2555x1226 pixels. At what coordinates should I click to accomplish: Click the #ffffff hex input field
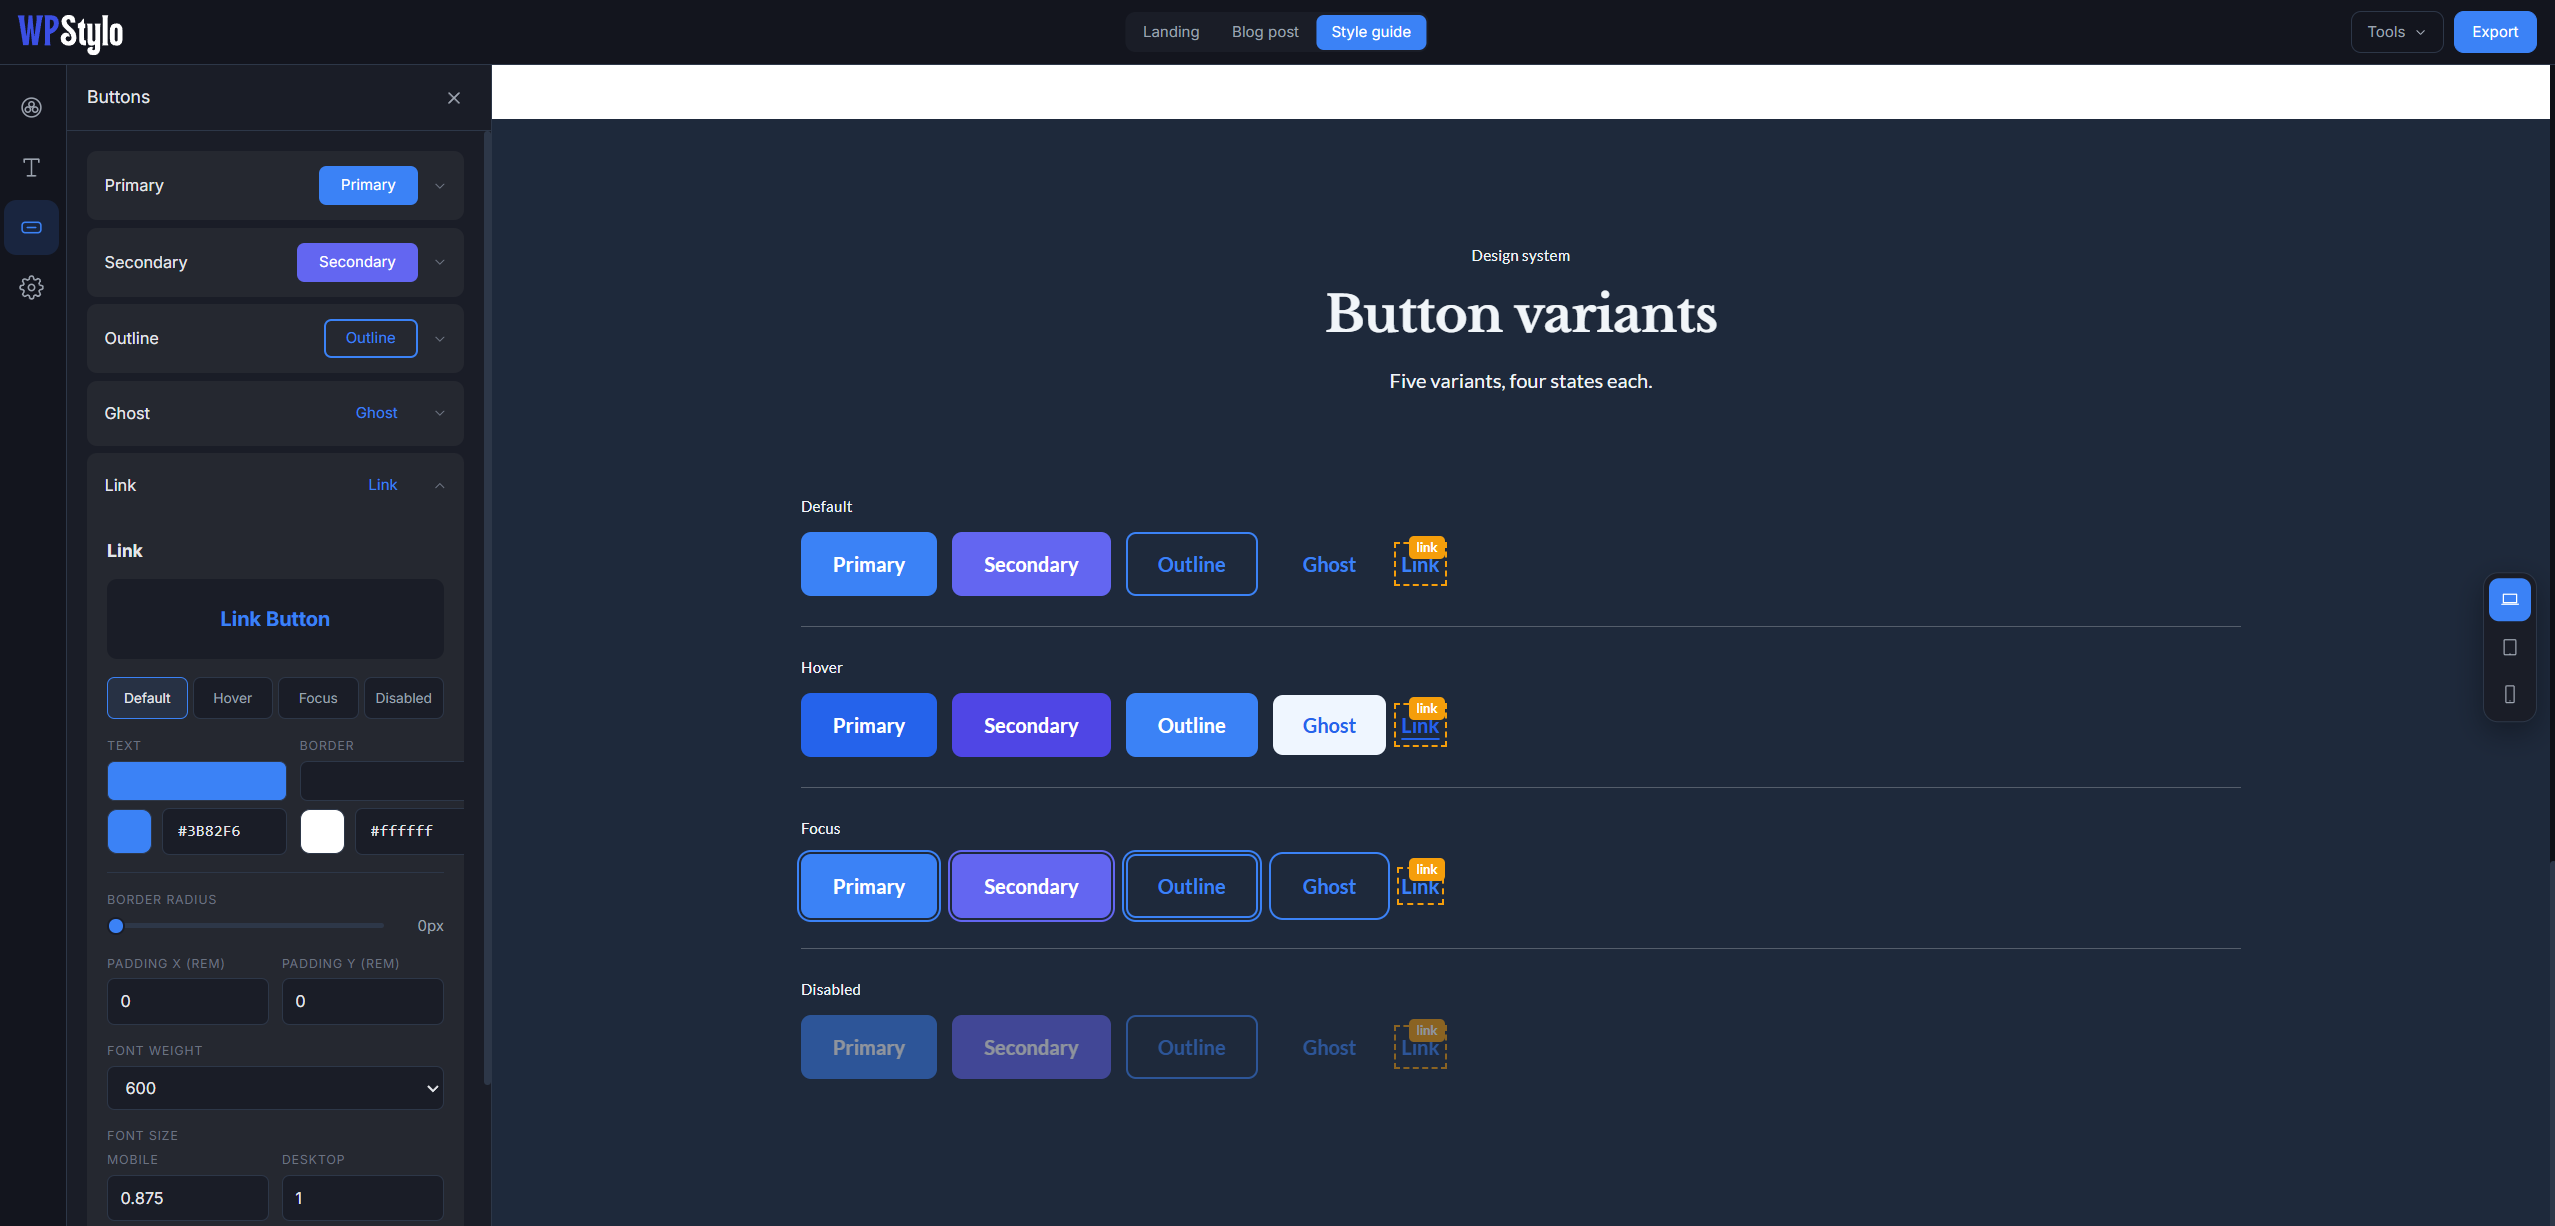[411, 831]
